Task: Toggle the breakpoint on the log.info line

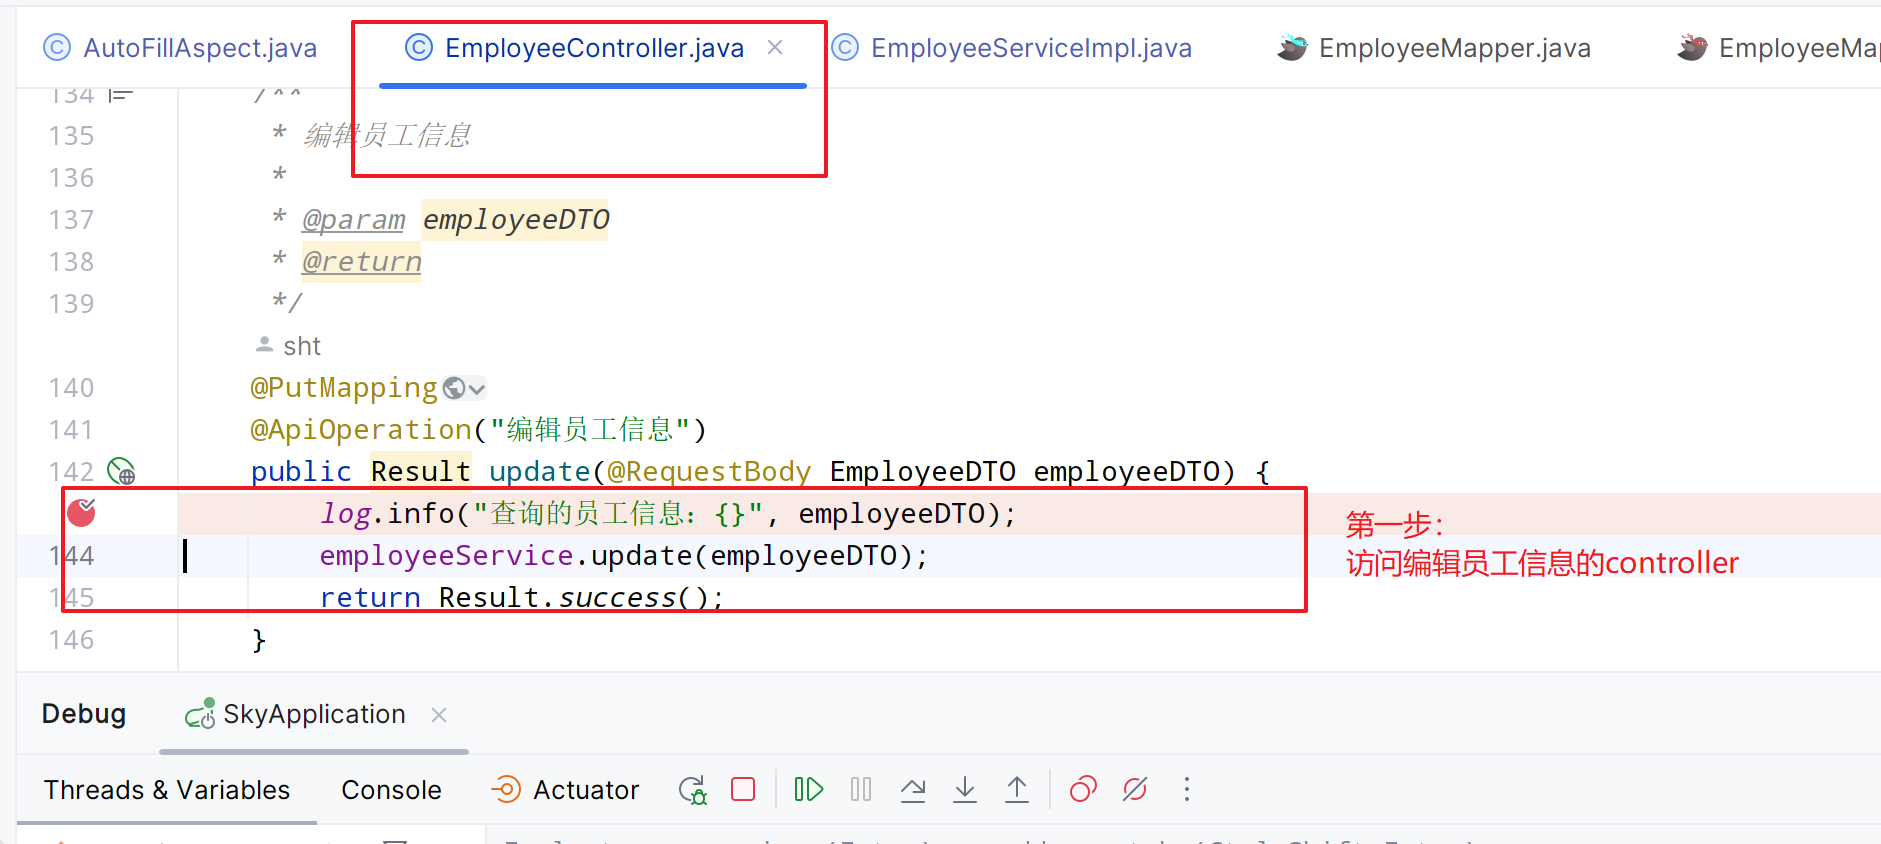Action: (81, 513)
